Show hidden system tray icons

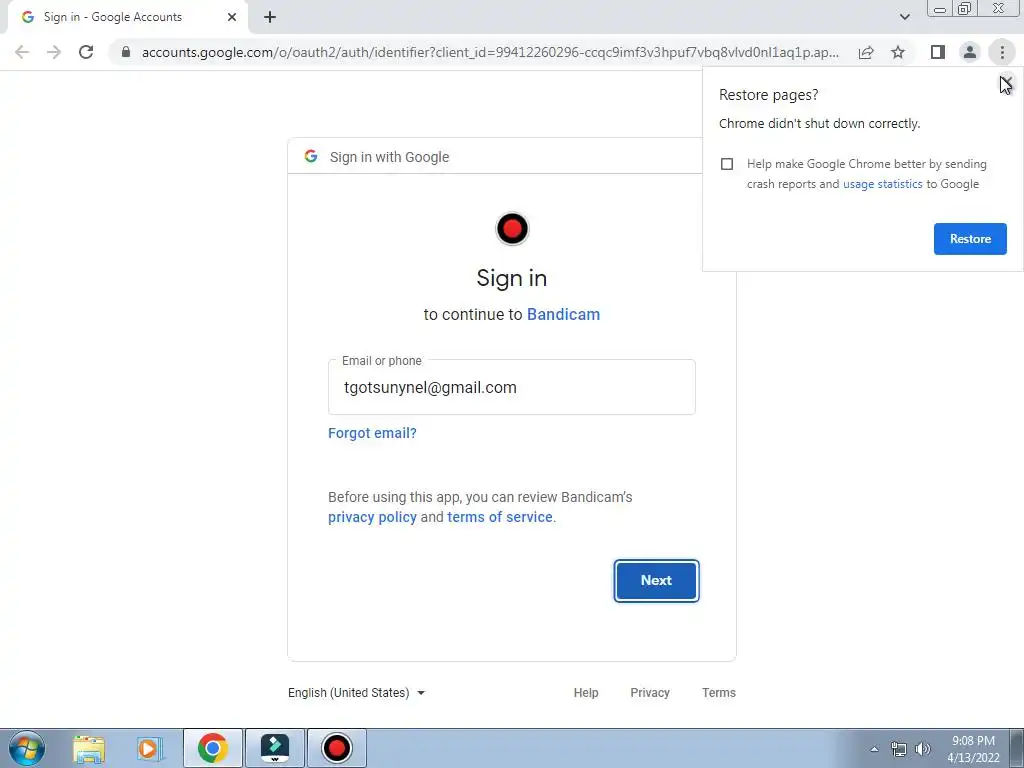pyautogui.click(x=874, y=749)
